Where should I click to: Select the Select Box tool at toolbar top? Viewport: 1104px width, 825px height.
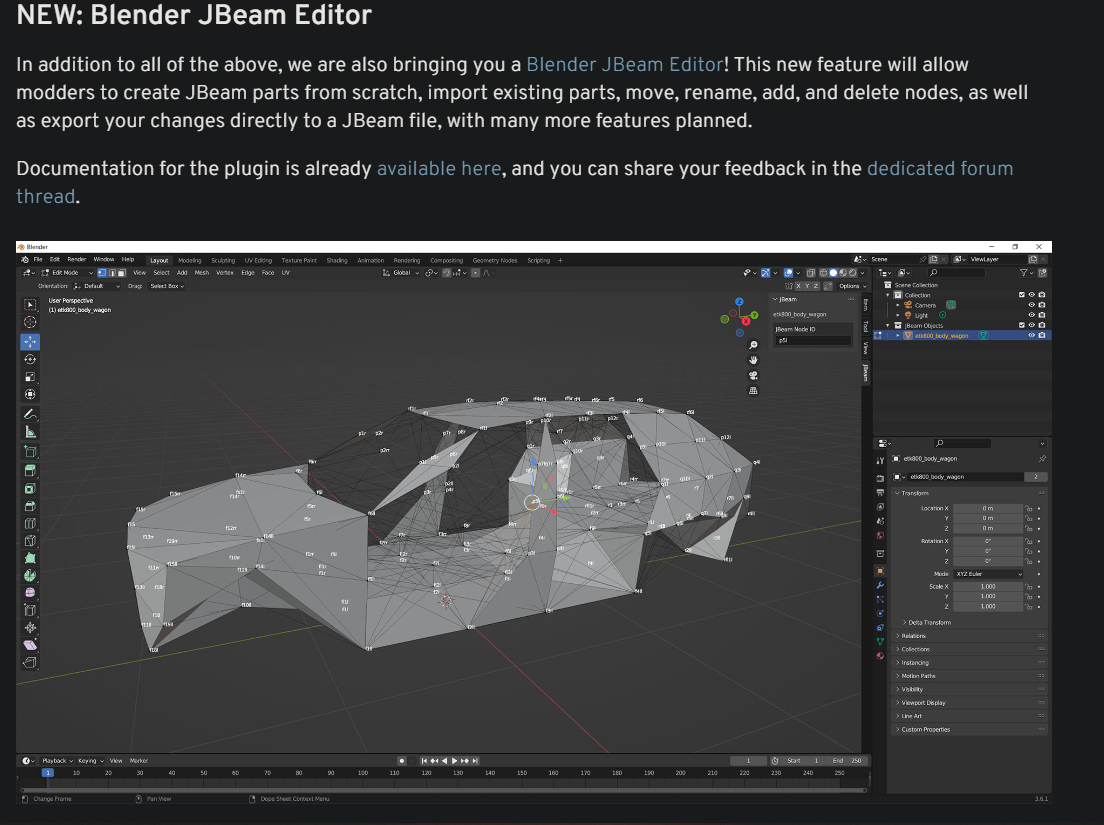[30, 304]
